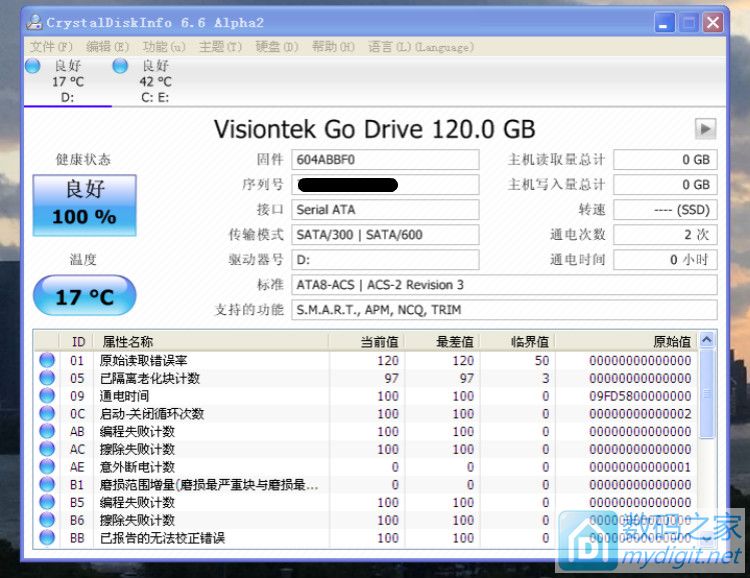This screenshot has height=578, width=750.
Task: Click the status icon of row 09
Action: [47, 396]
